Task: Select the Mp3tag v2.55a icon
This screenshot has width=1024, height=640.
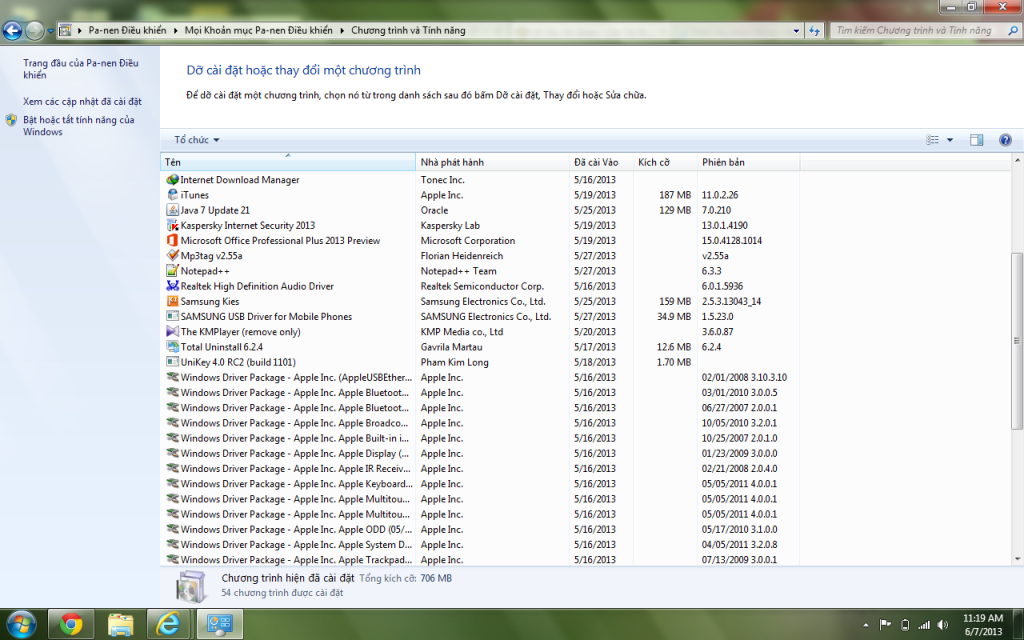Action: (x=172, y=255)
